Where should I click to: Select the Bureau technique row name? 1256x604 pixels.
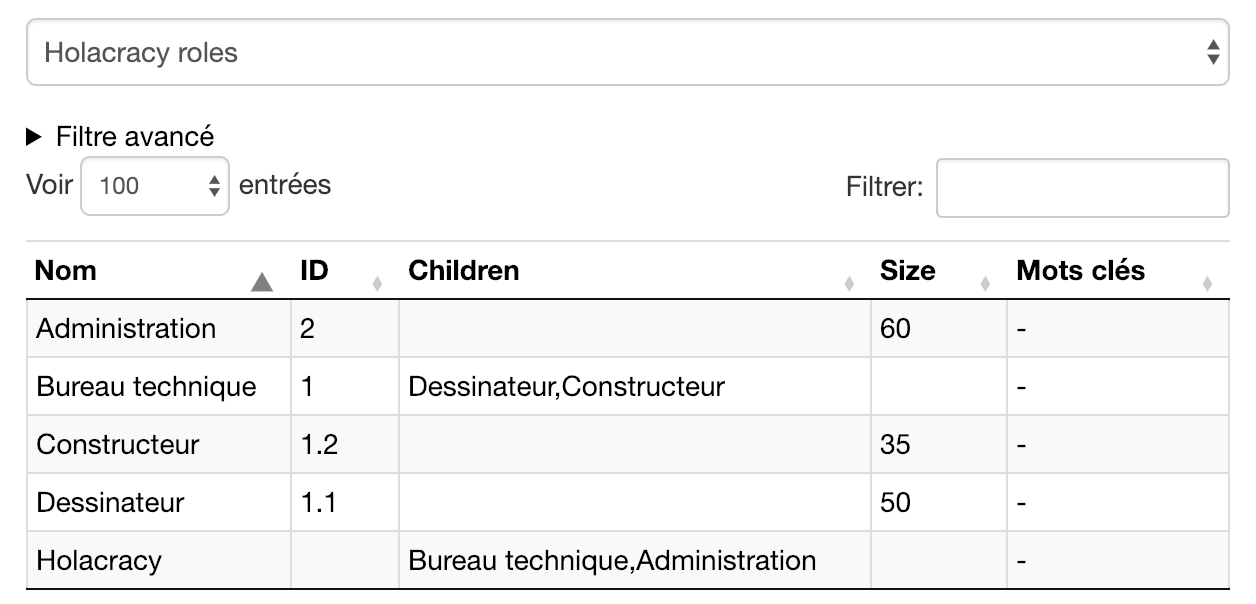click(x=146, y=387)
